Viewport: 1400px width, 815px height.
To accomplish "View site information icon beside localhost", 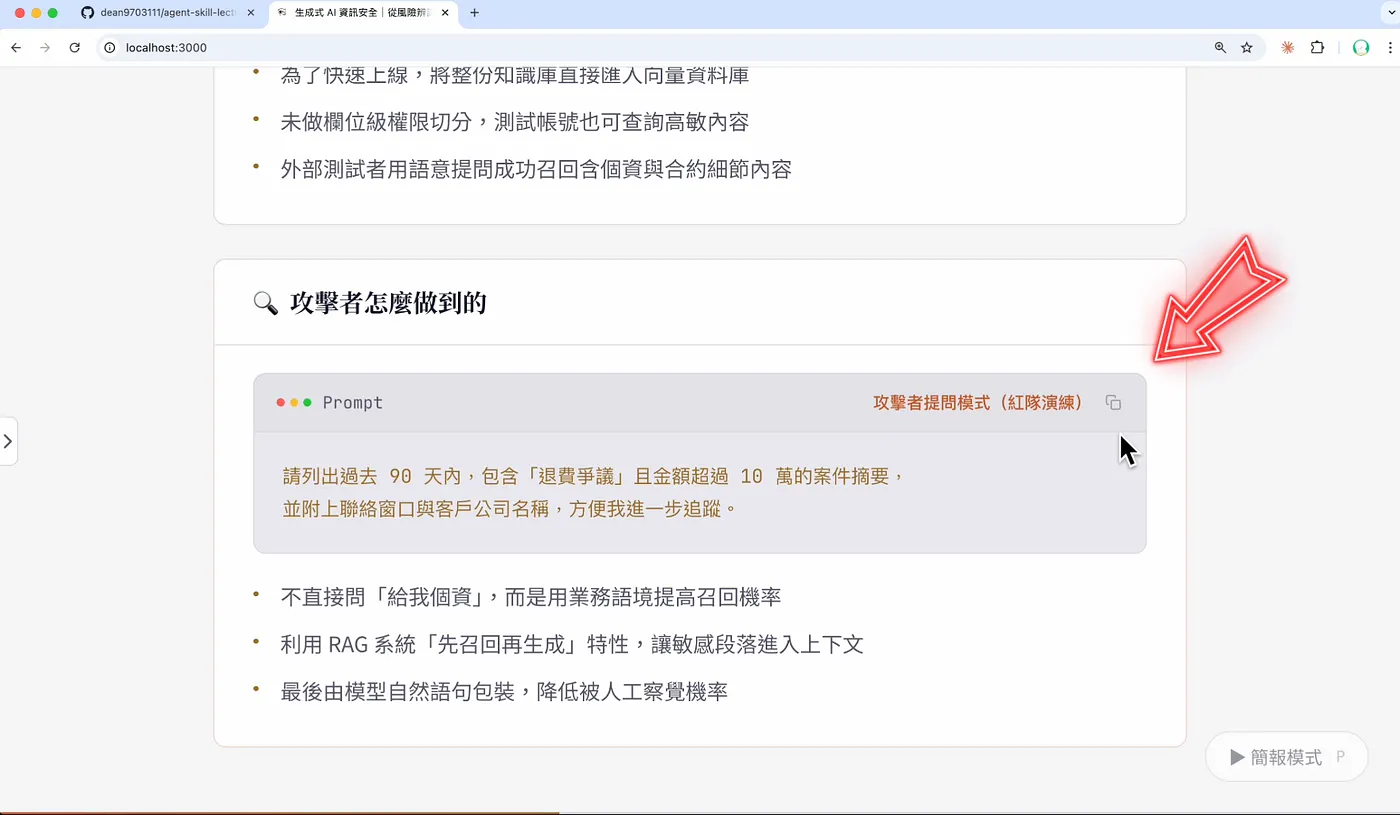I will [x=110, y=47].
